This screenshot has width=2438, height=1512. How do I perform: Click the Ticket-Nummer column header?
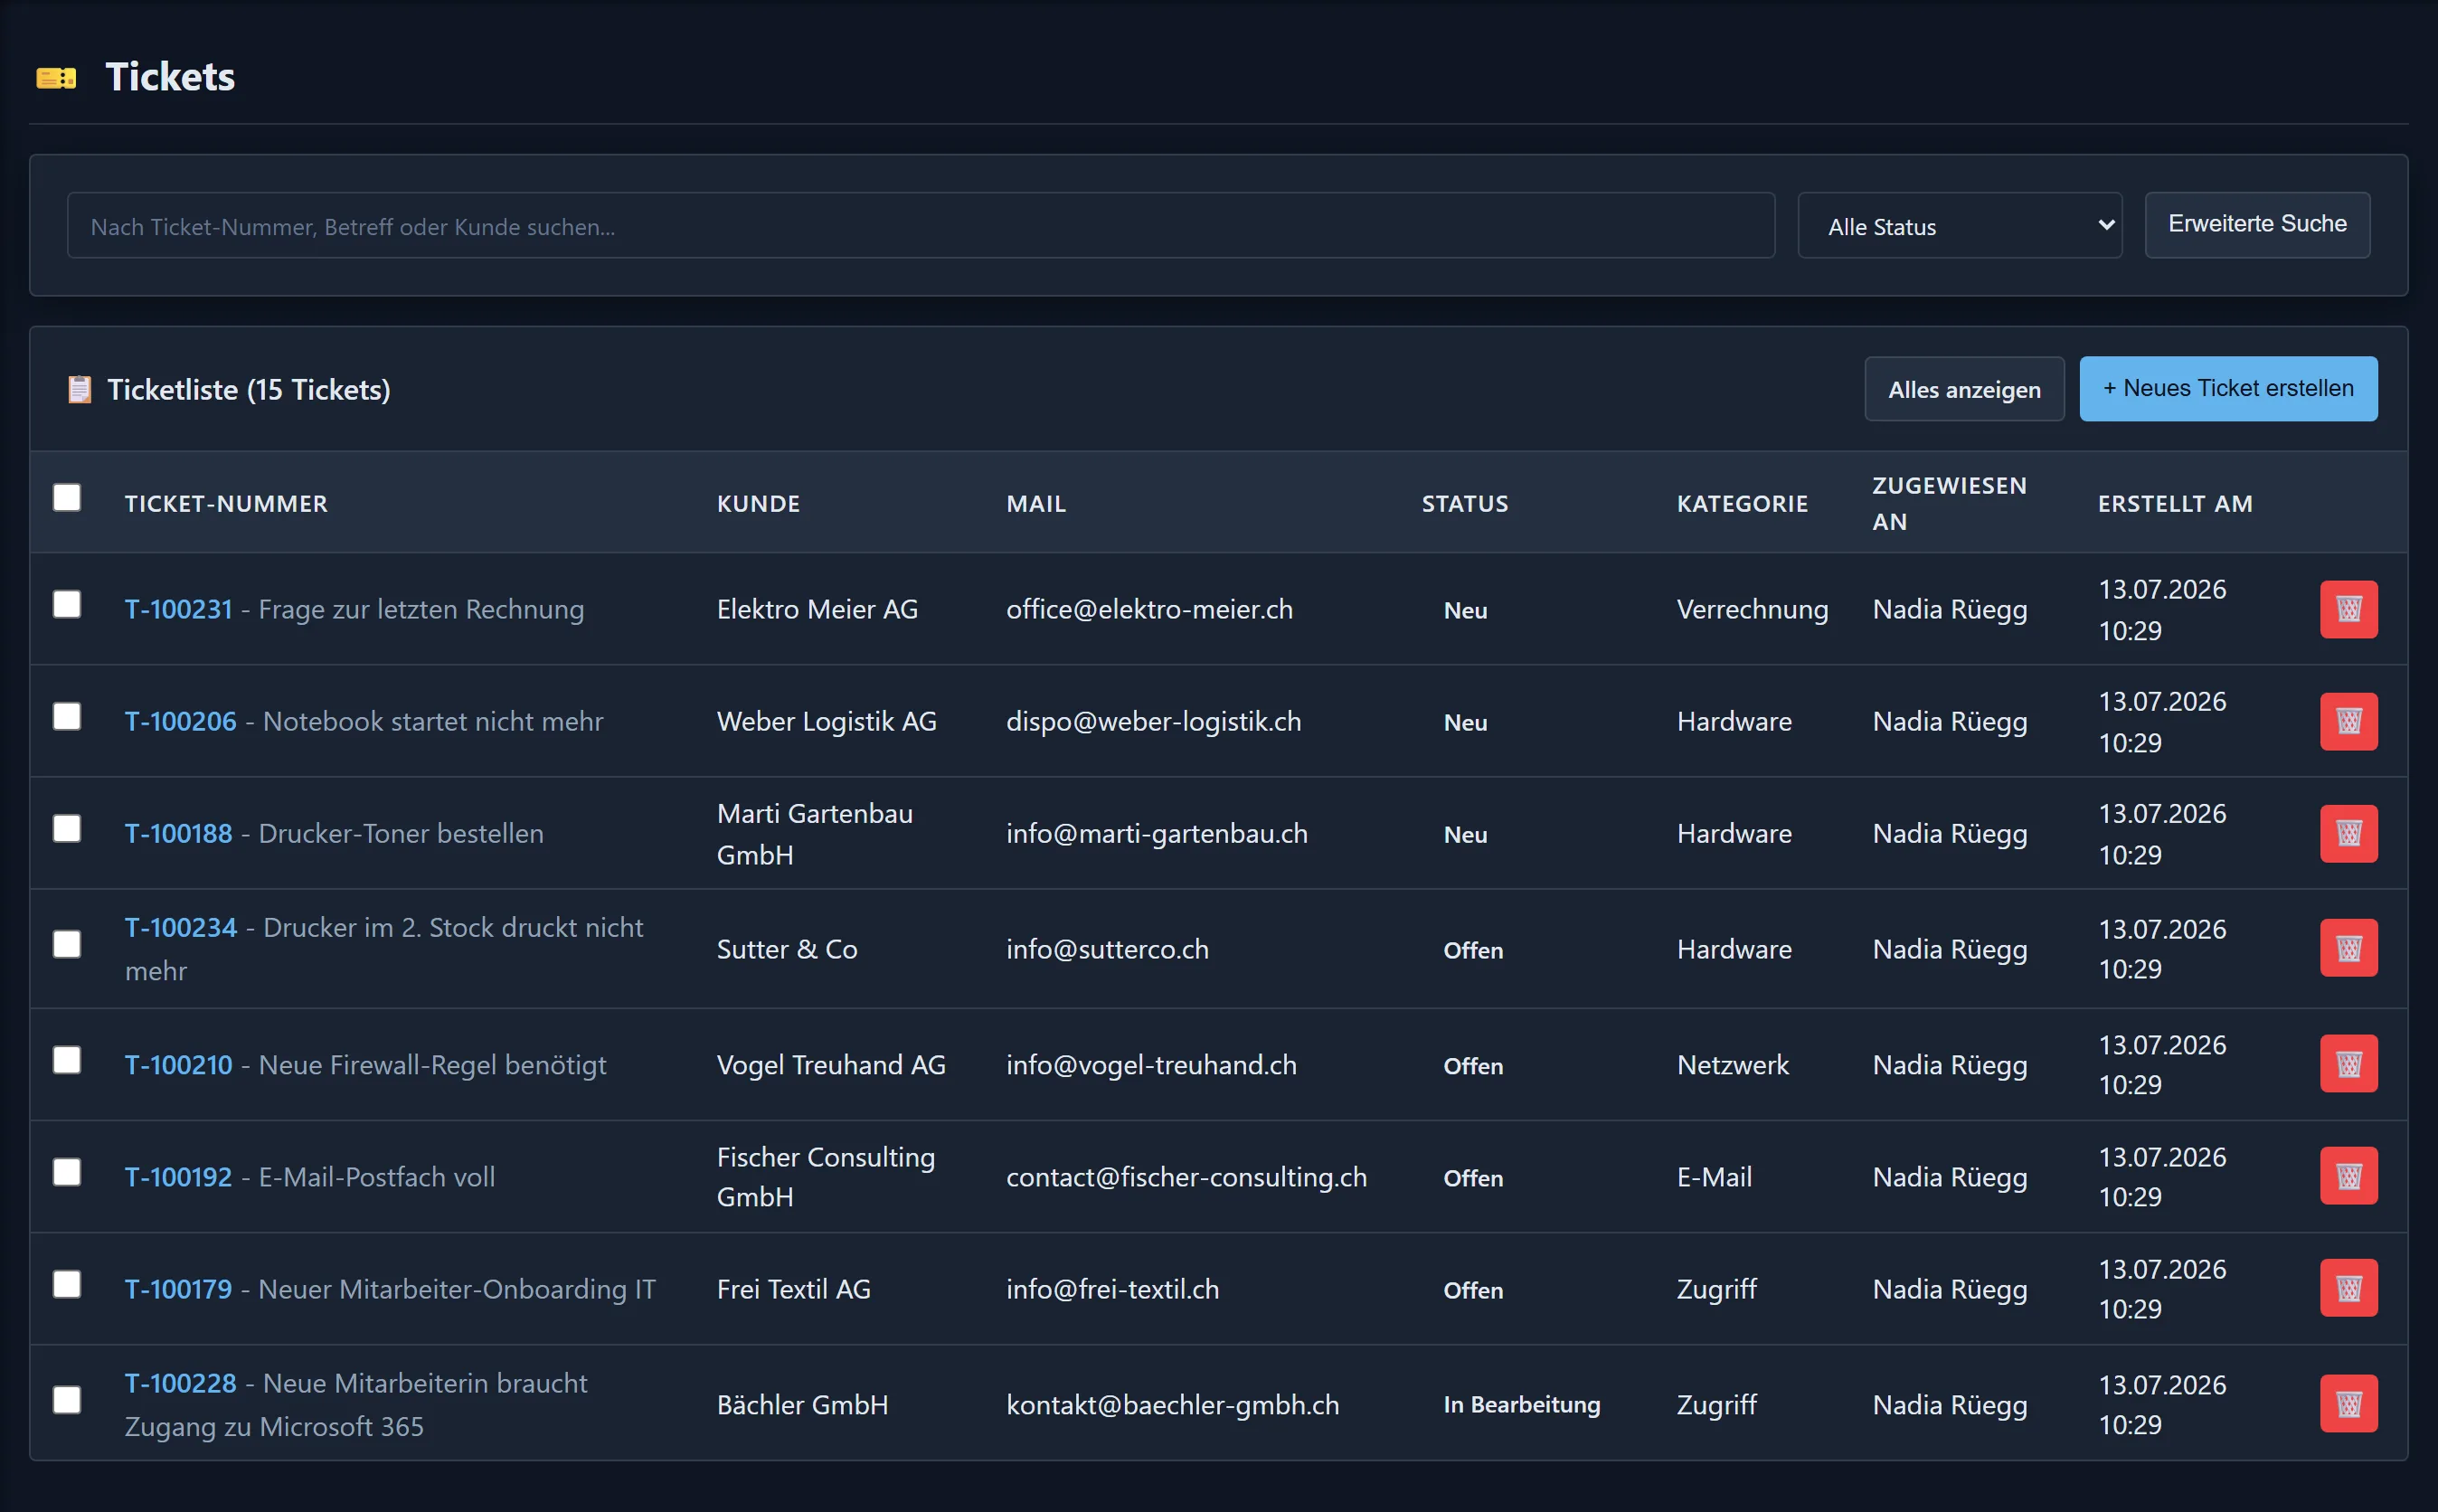point(226,504)
